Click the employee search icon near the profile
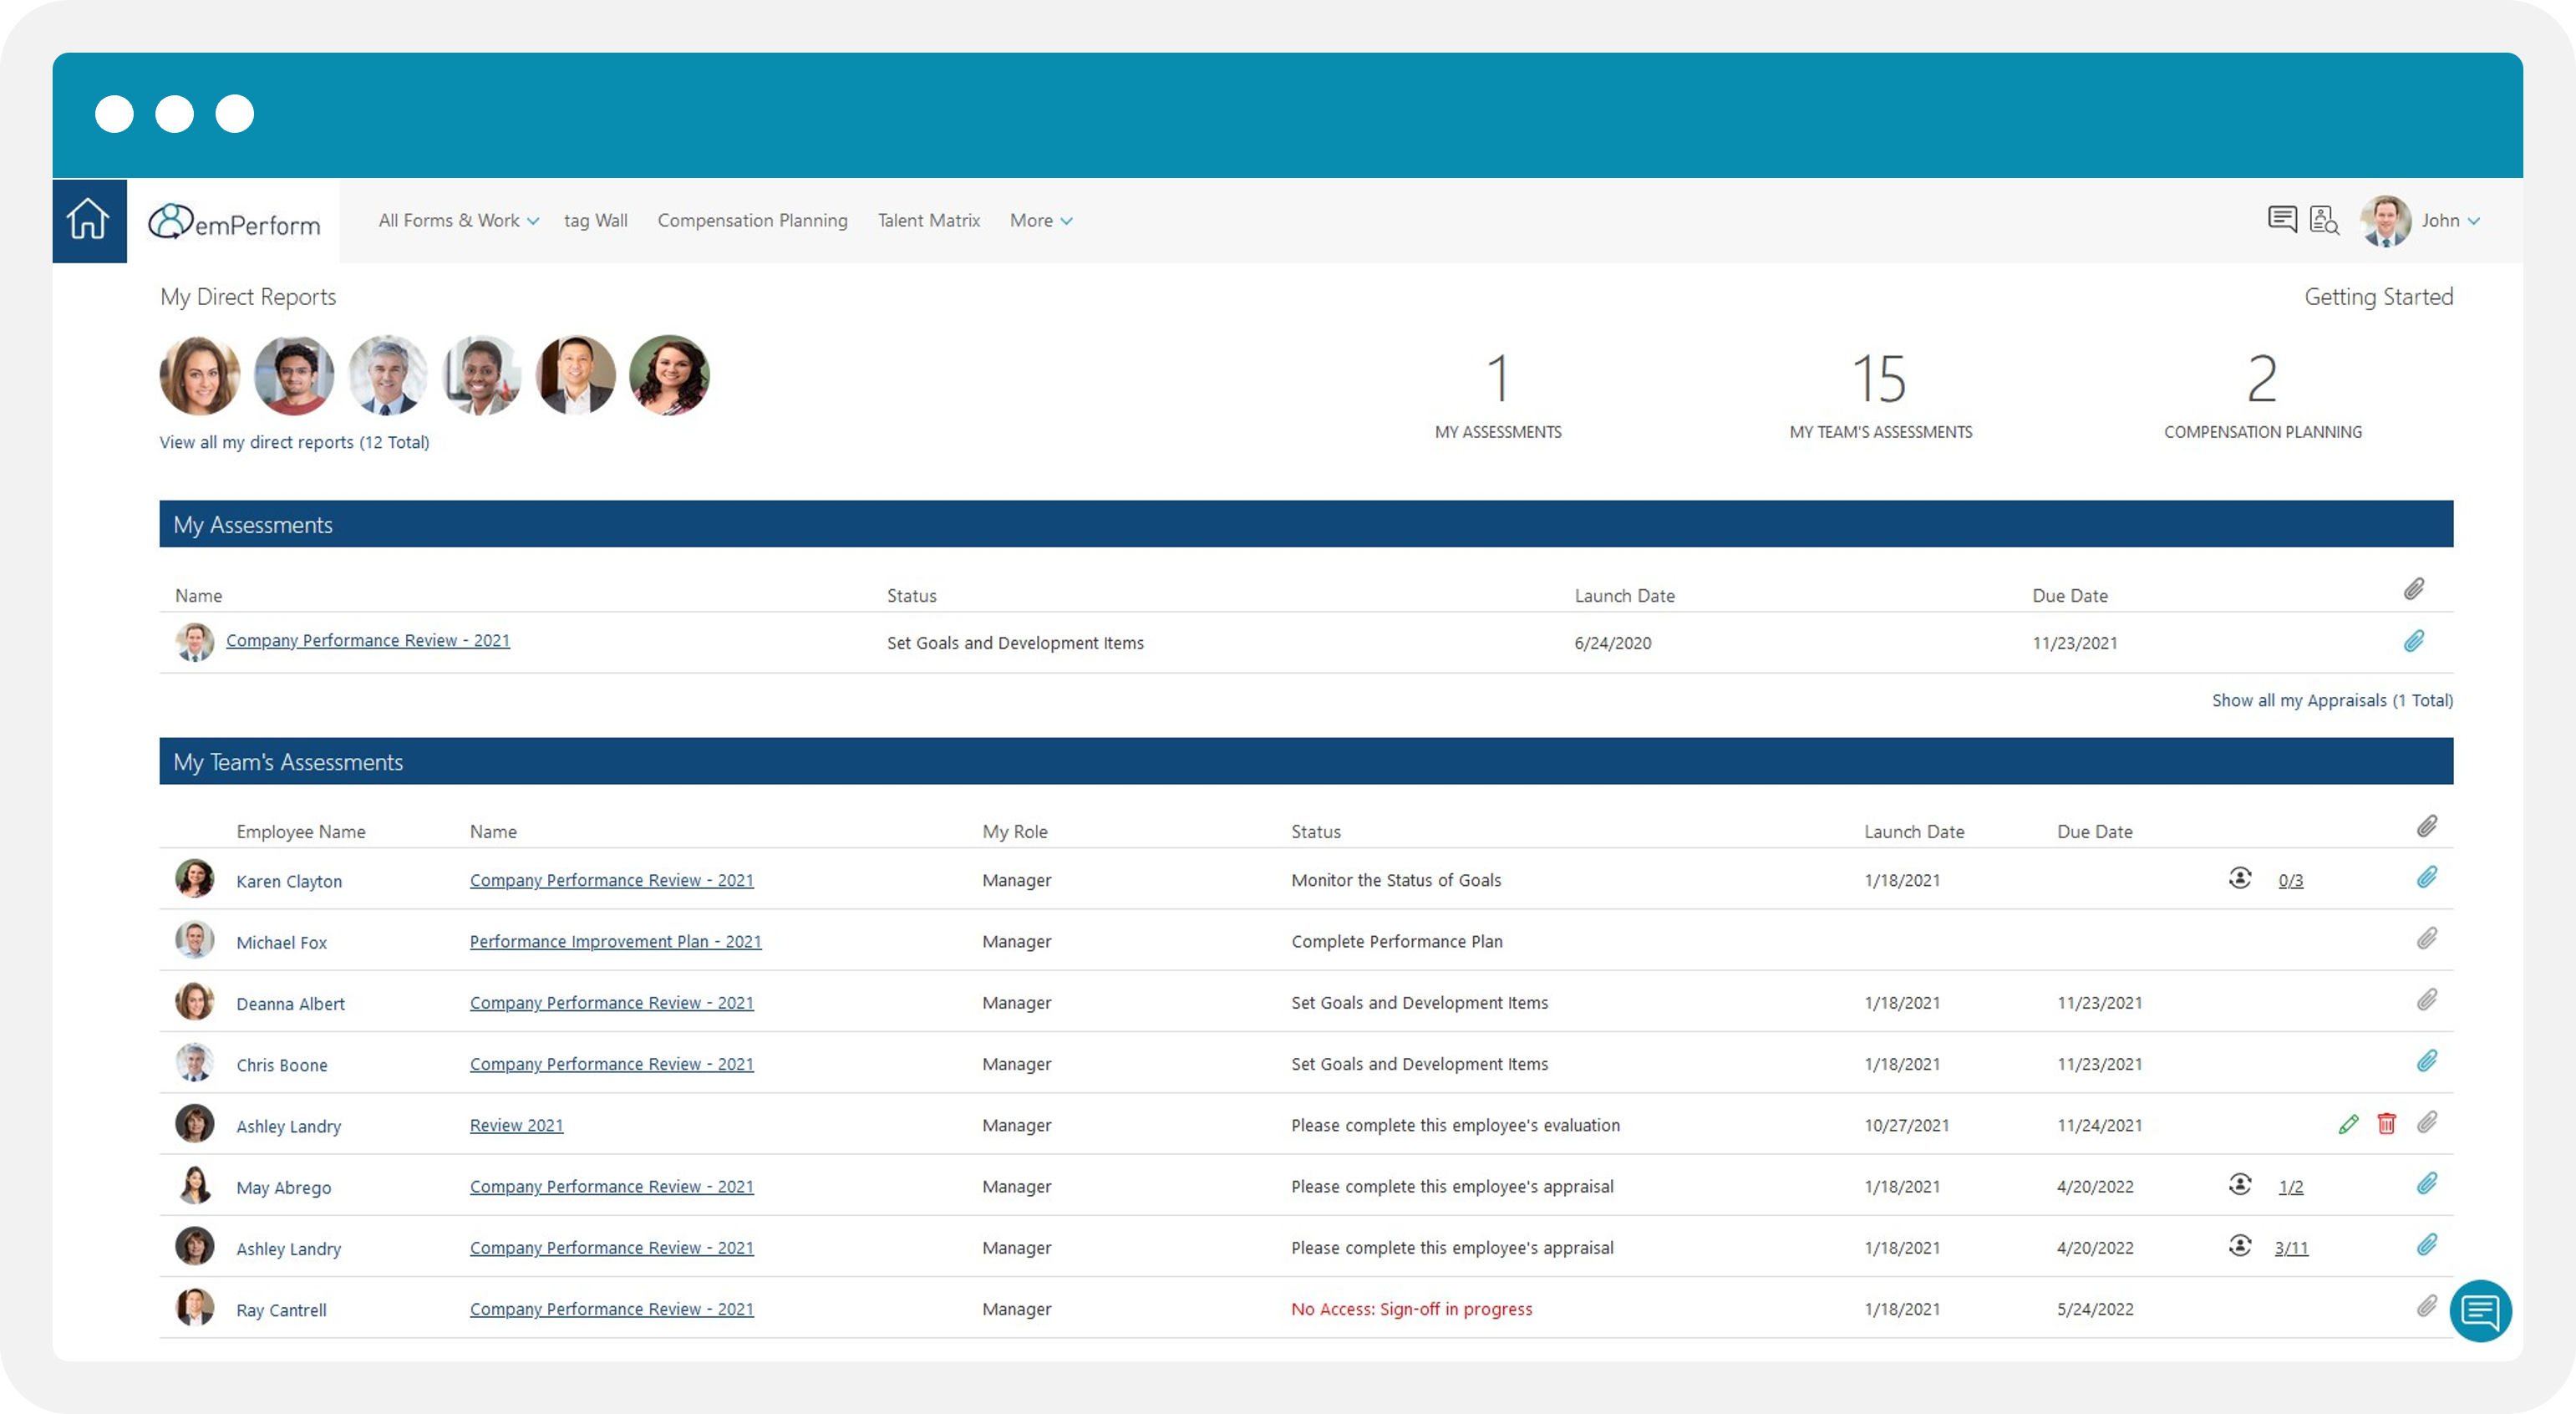Screen dimensions: 2576x1414 click(2325, 220)
